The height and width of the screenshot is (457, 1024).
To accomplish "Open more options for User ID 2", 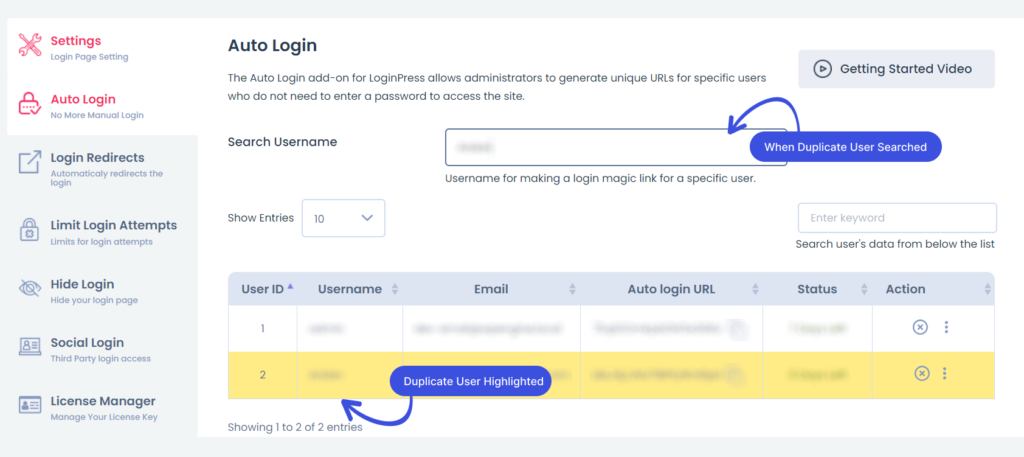I will pyautogui.click(x=944, y=374).
